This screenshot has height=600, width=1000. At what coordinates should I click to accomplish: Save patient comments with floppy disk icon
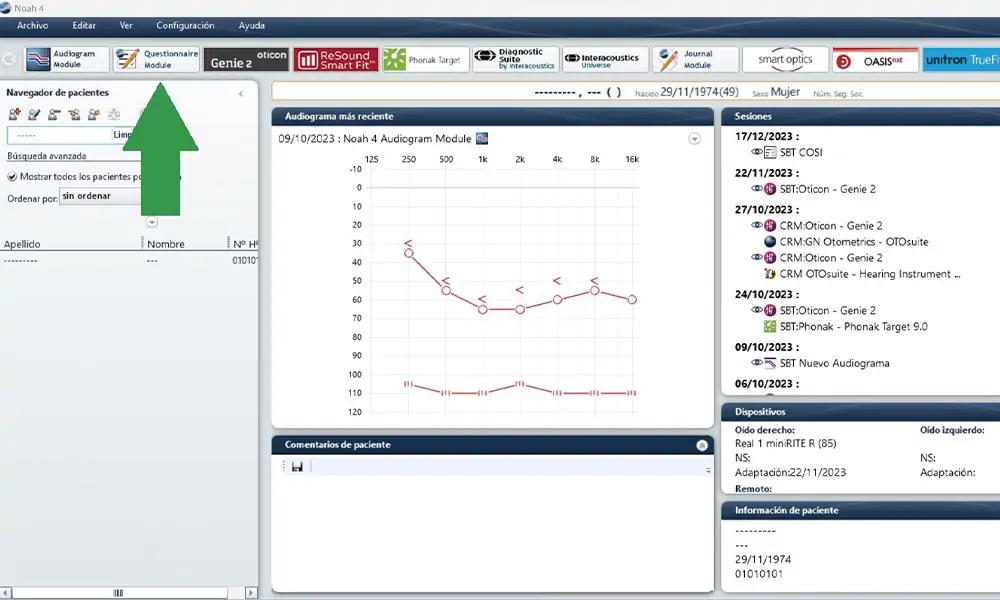pyautogui.click(x=297, y=467)
